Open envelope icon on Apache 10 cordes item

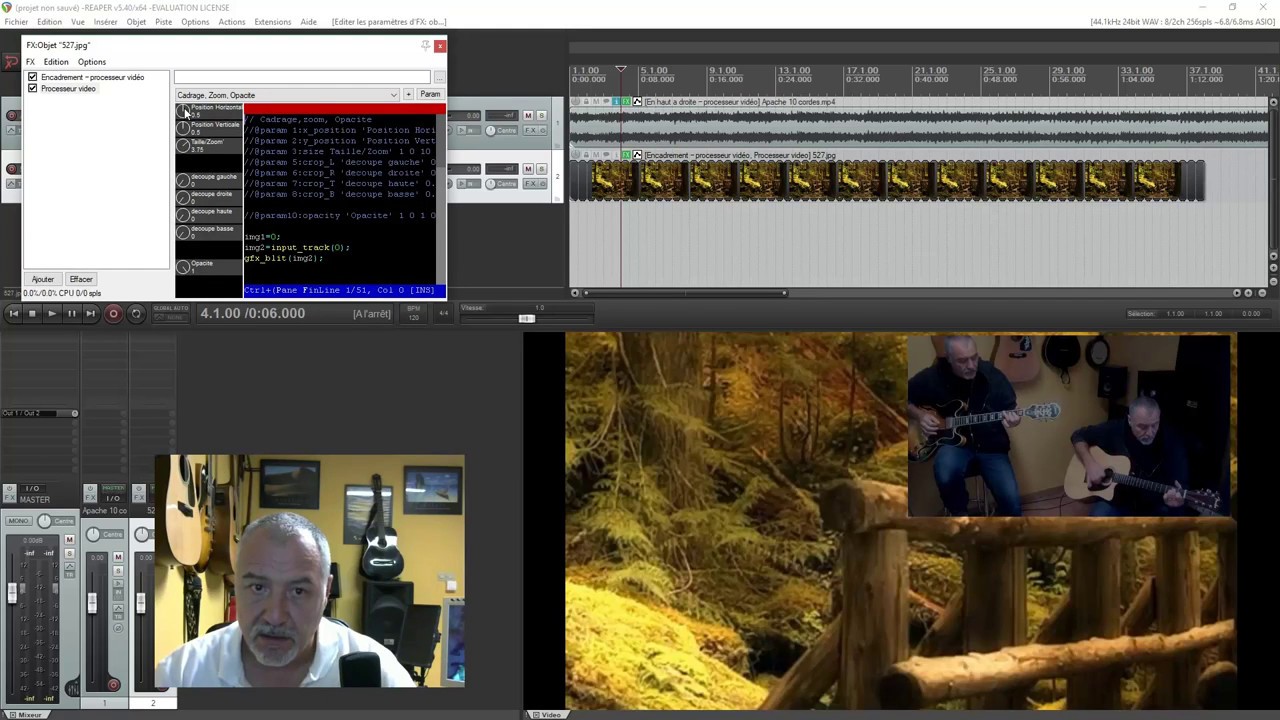[x=638, y=102]
